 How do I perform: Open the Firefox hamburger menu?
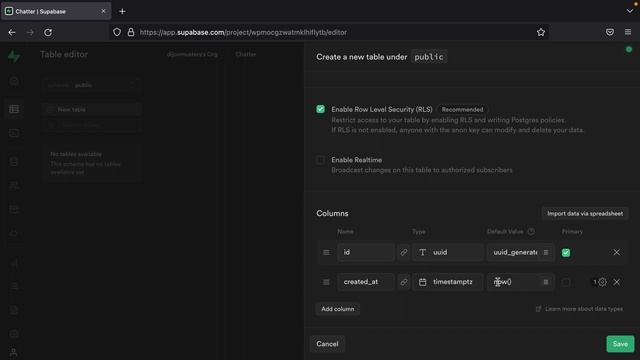628,32
